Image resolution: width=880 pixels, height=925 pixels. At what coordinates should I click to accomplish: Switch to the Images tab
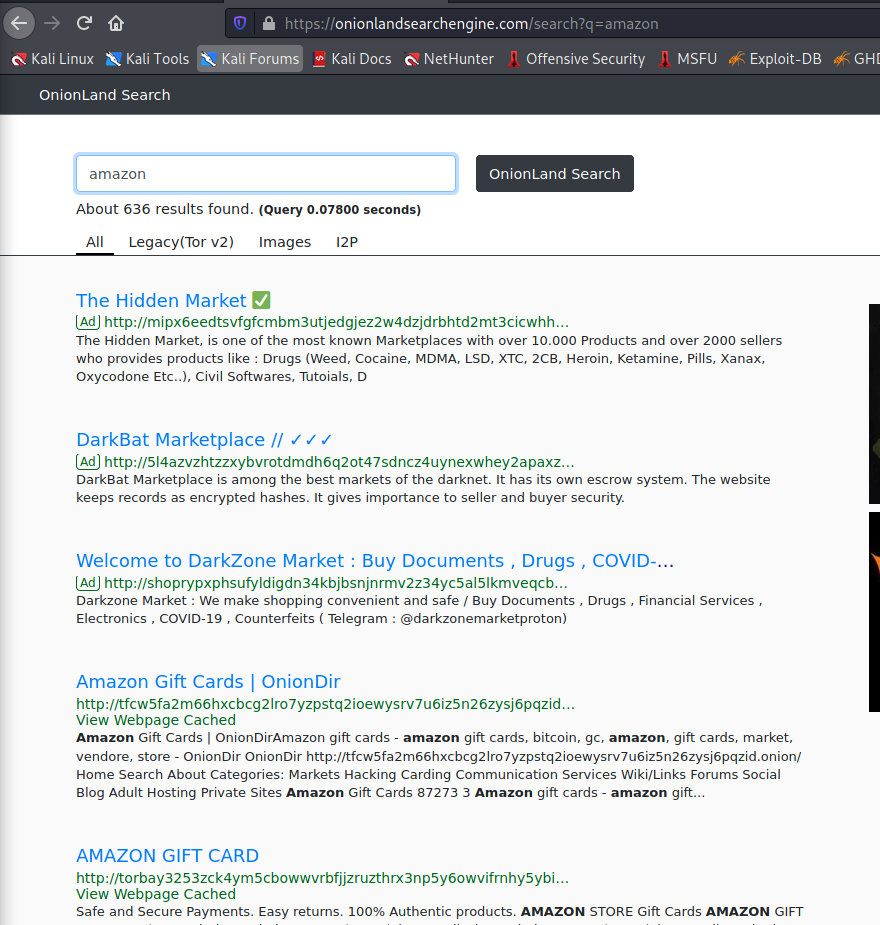(x=284, y=242)
